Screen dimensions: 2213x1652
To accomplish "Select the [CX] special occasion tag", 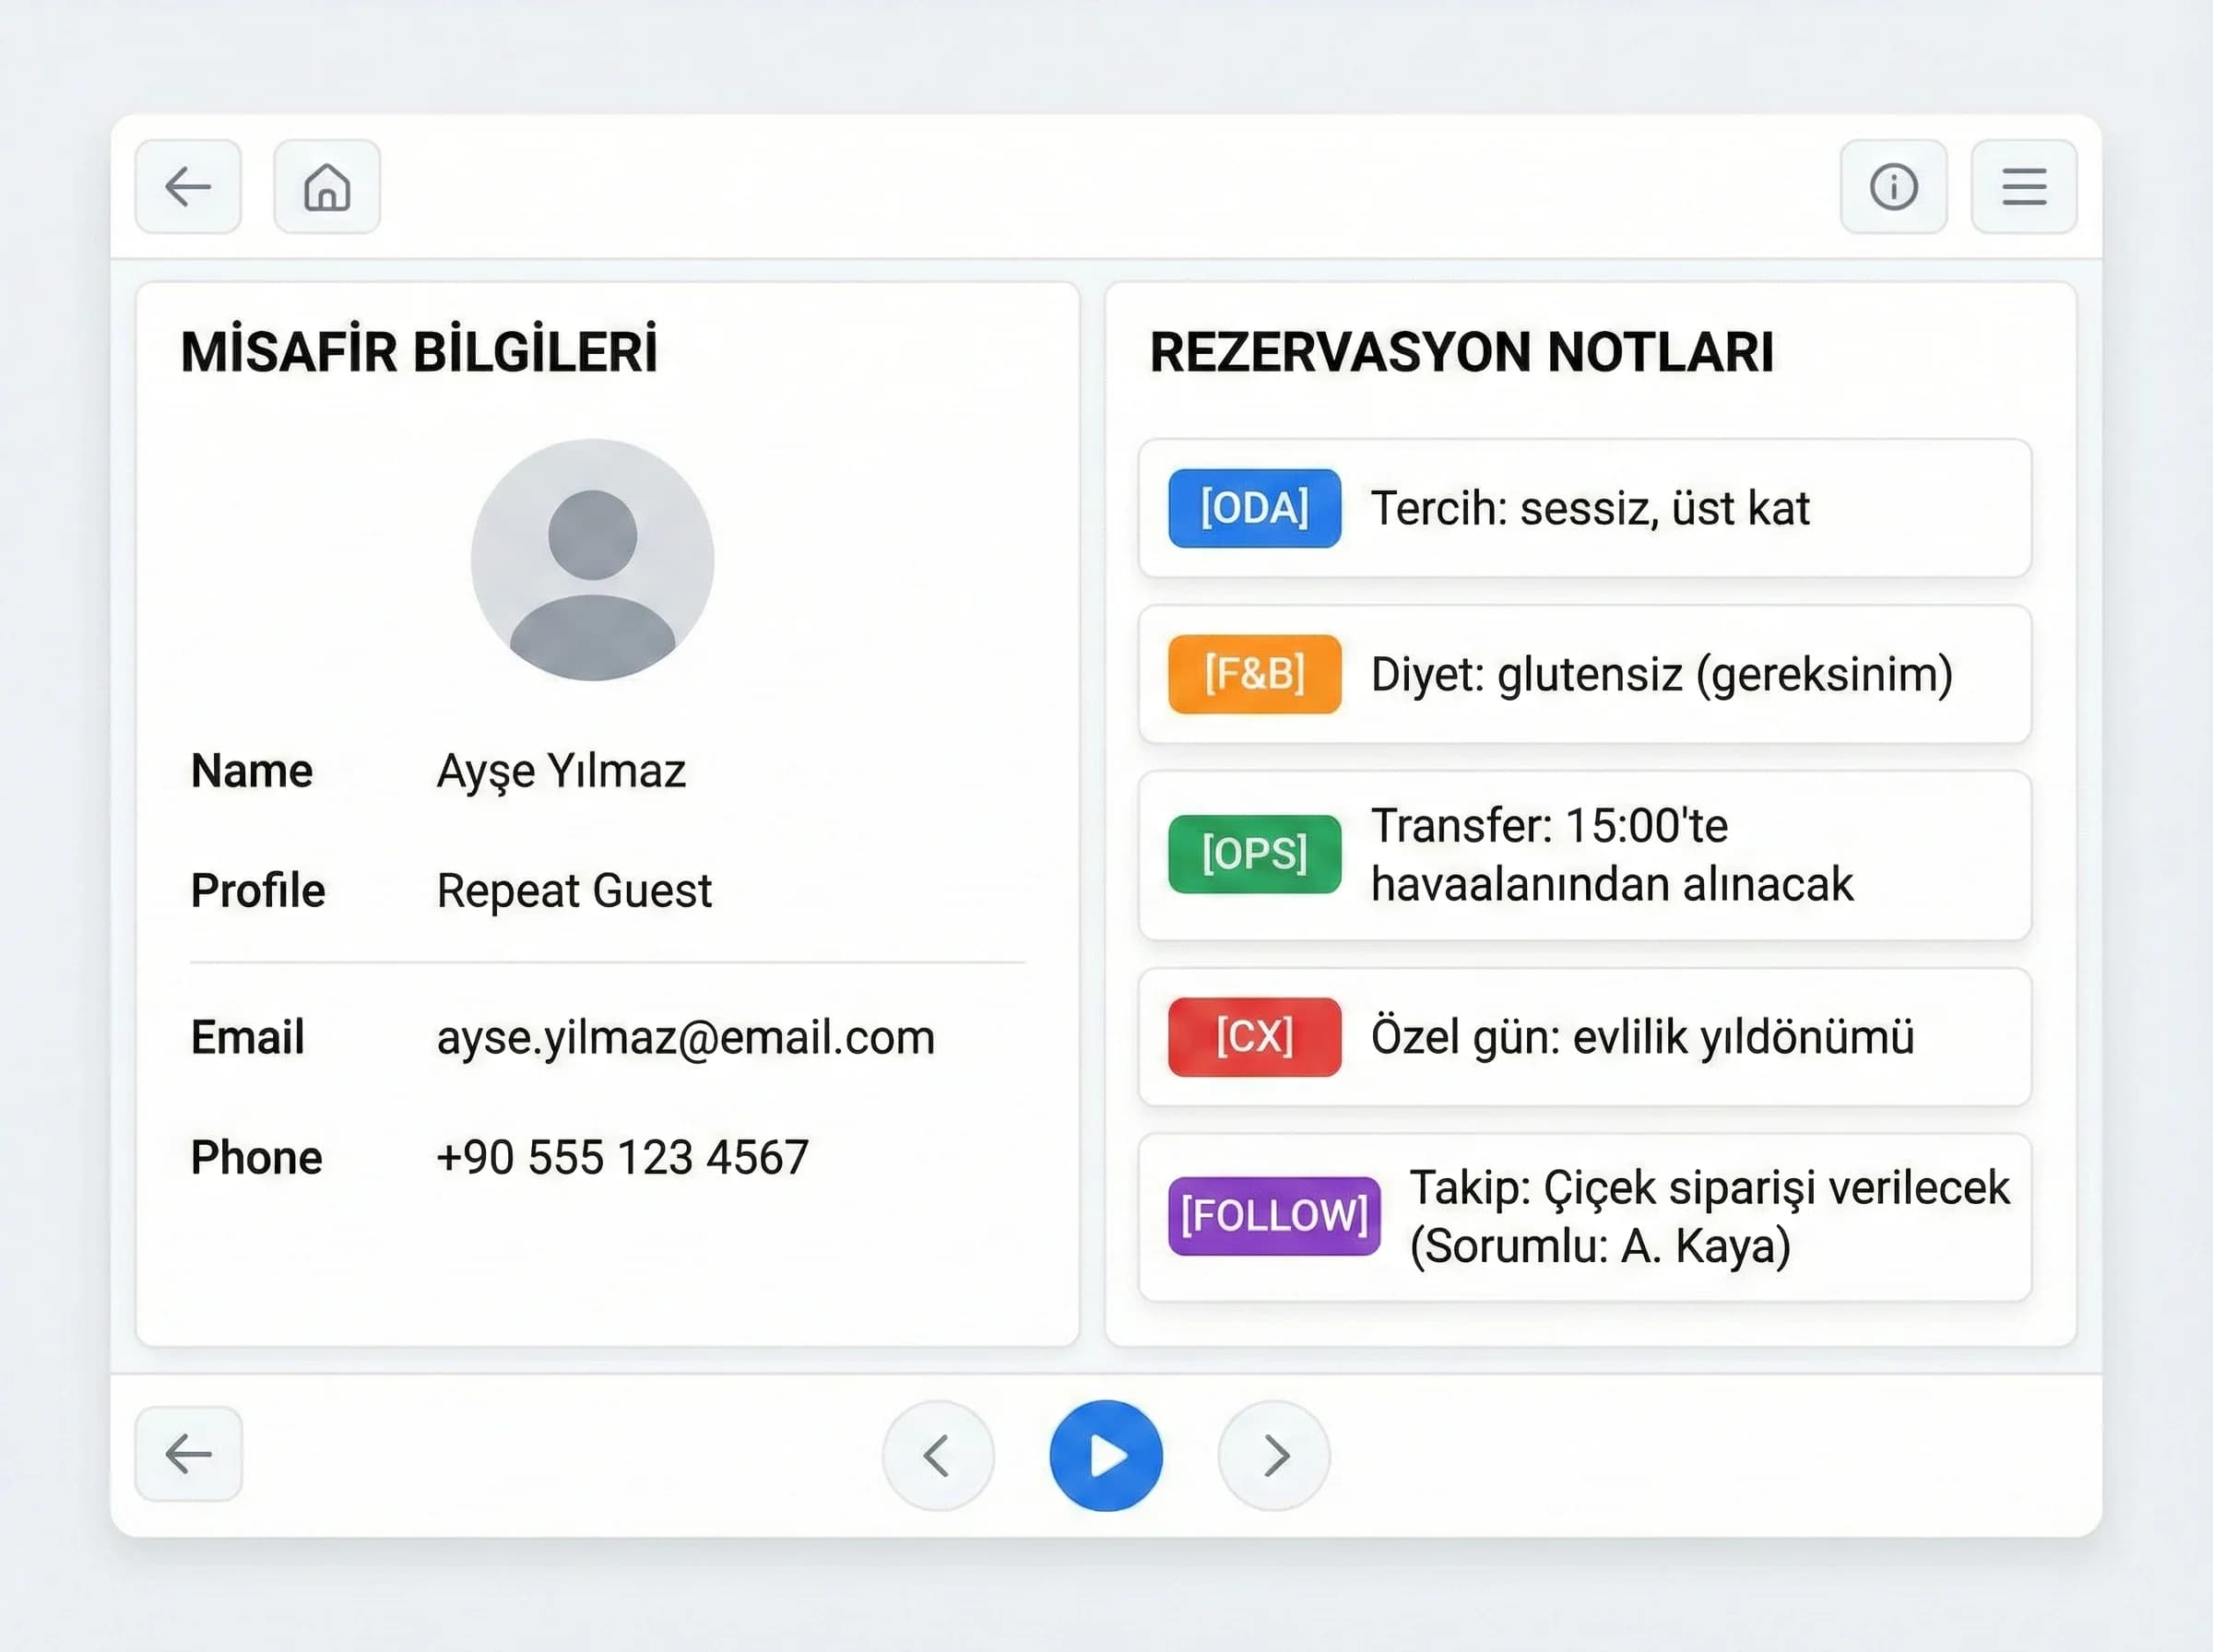I will pyautogui.click(x=1253, y=1037).
